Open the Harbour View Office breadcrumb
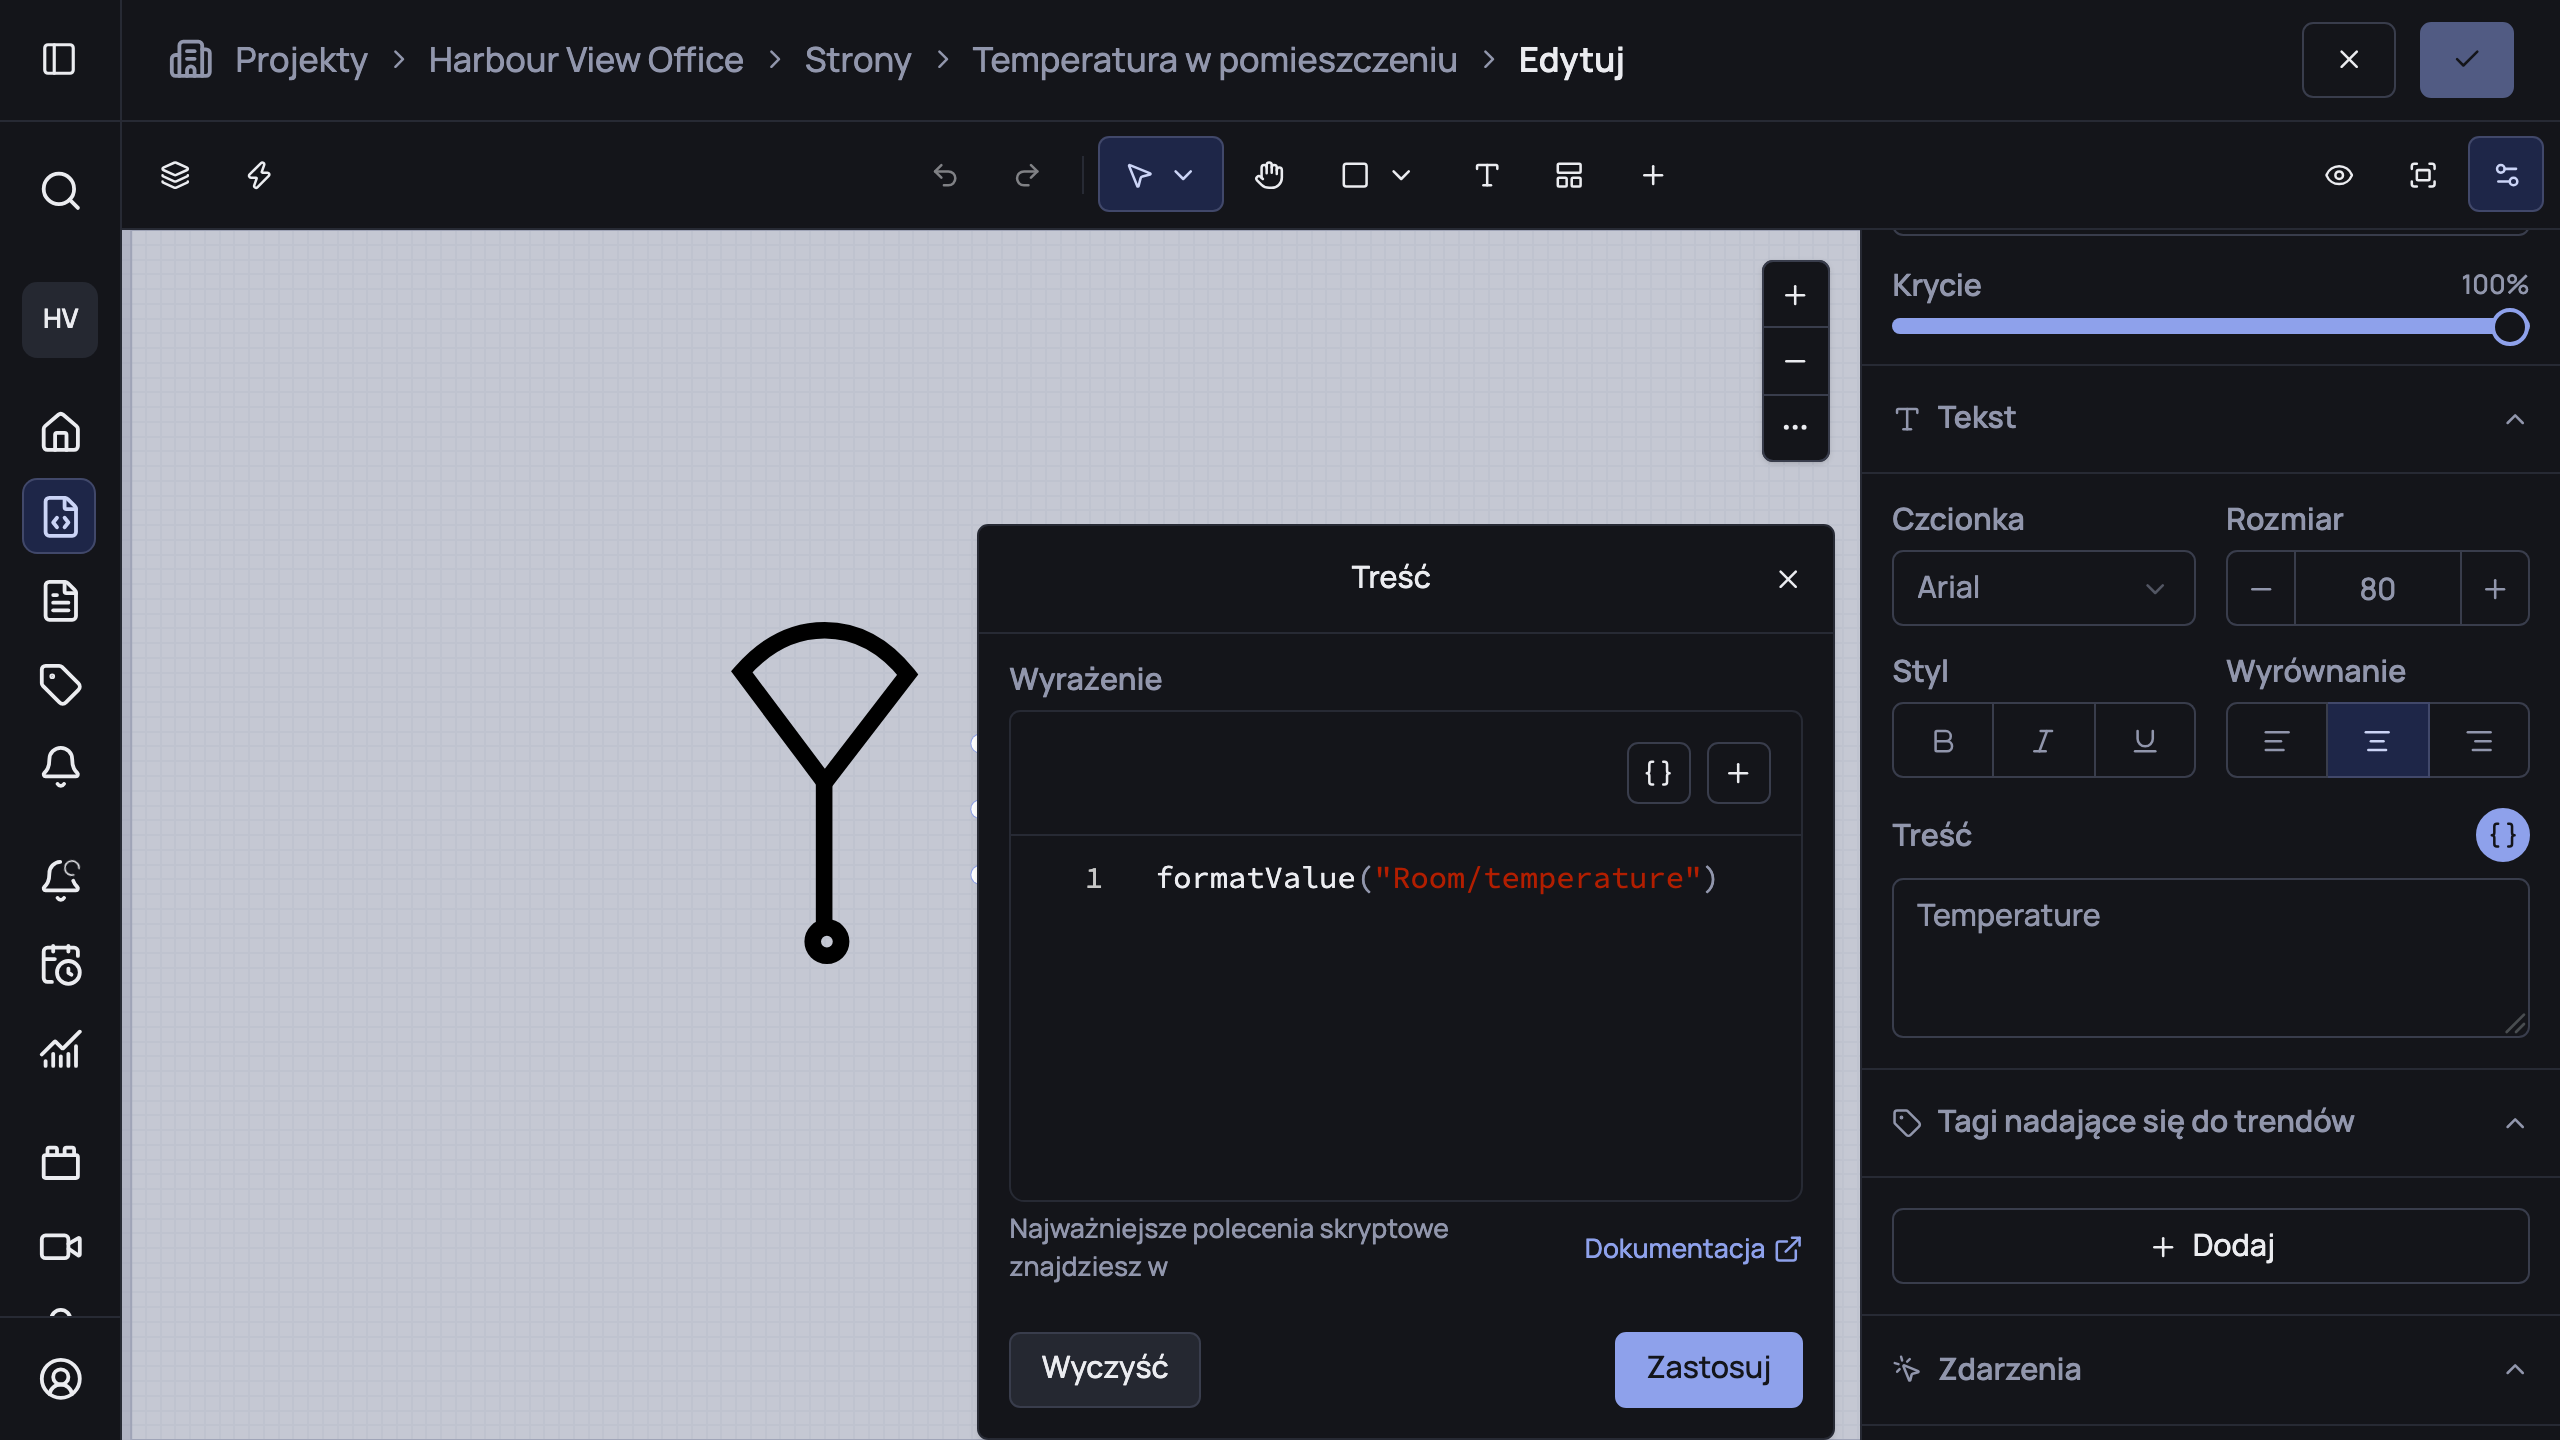The height and width of the screenshot is (1440, 2560). [x=586, y=60]
